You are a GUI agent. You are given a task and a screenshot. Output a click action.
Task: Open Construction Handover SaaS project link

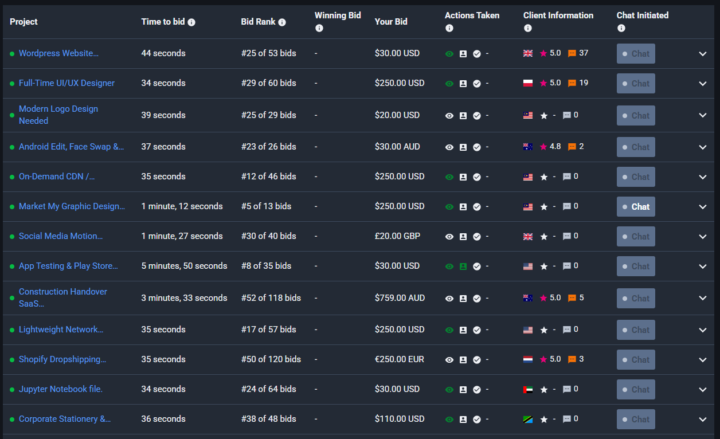pyautogui.click(x=63, y=298)
